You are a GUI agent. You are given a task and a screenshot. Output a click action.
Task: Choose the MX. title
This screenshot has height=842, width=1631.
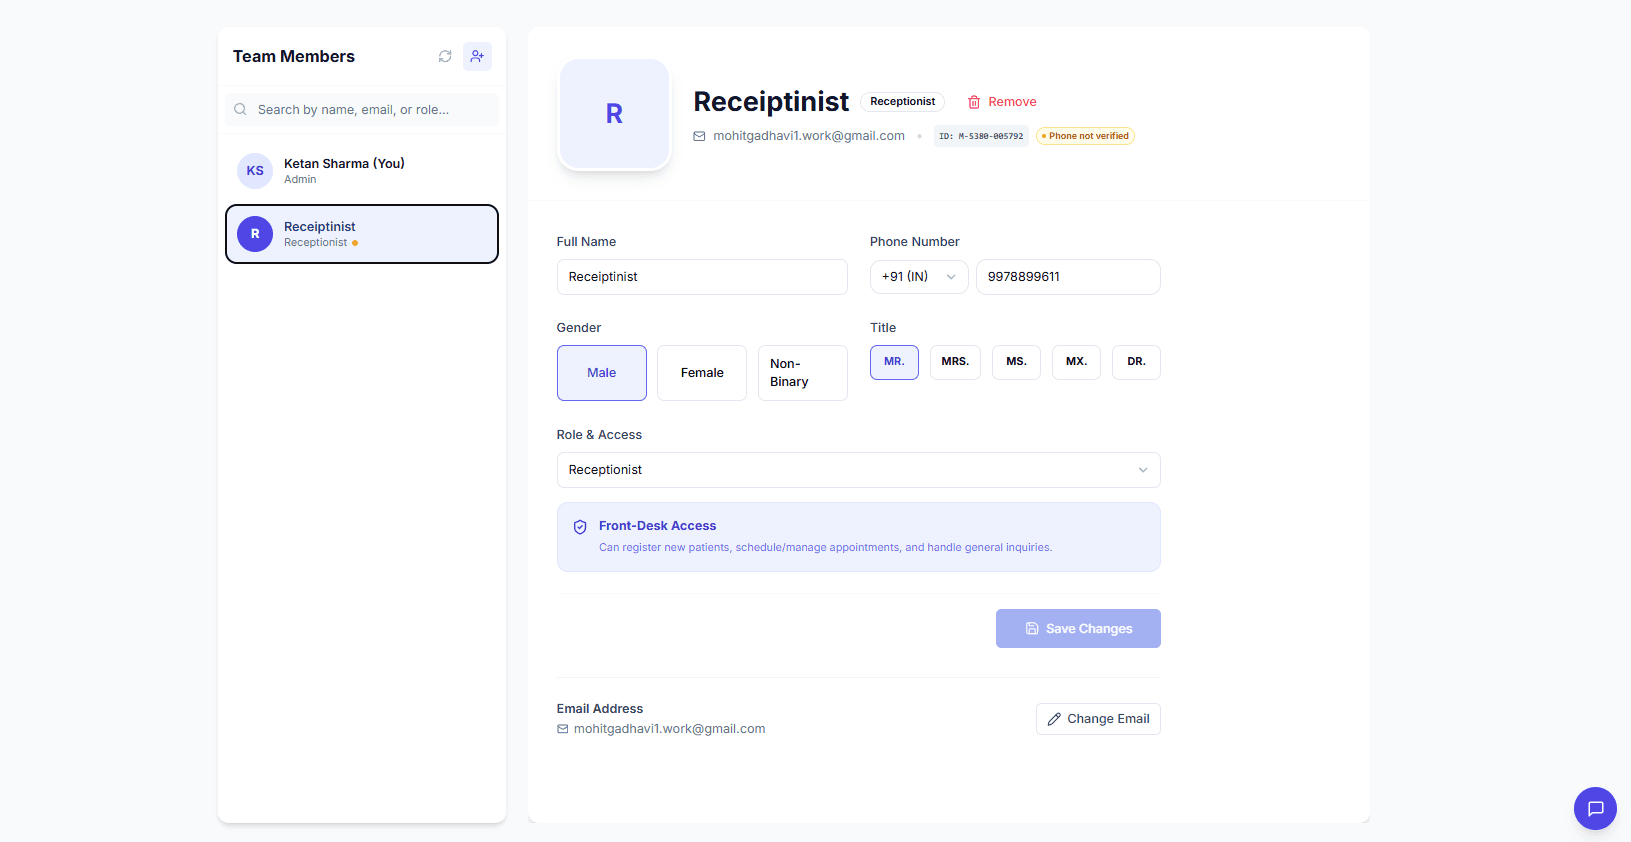click(x=1076, y=362)
